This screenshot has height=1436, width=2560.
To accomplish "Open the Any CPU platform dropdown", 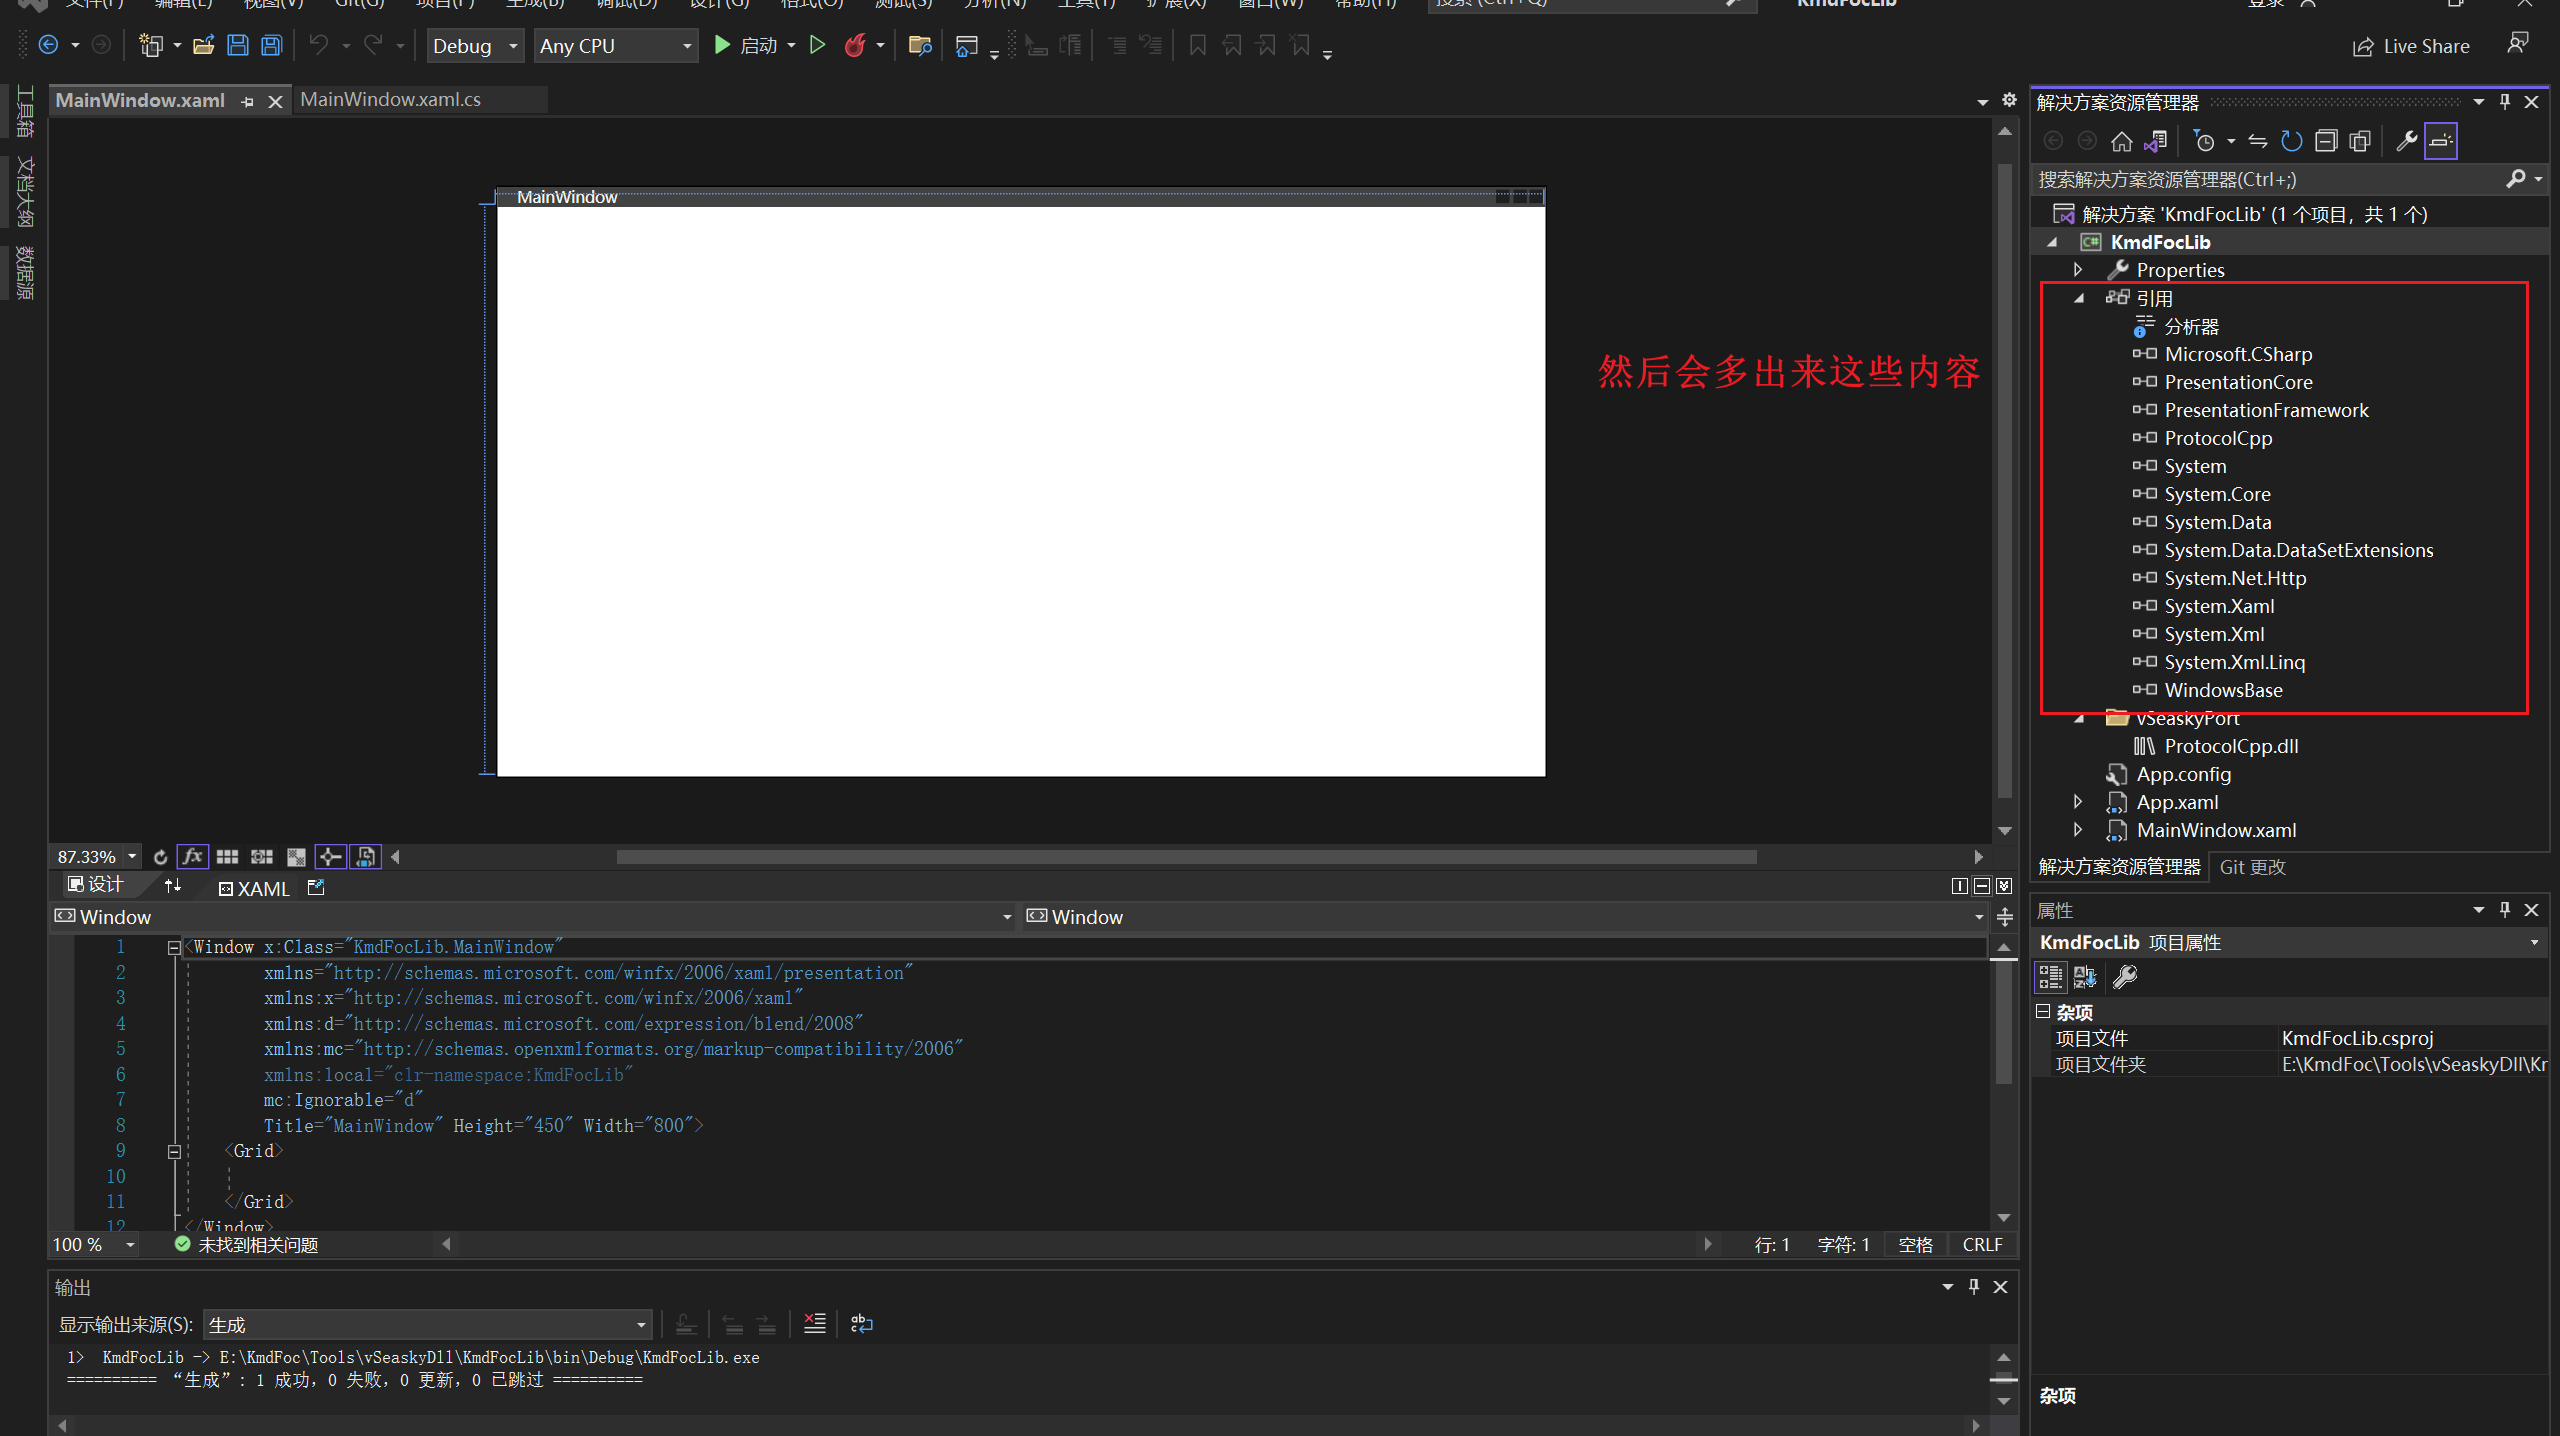I will pyautogui.click(x=615, y=46).
